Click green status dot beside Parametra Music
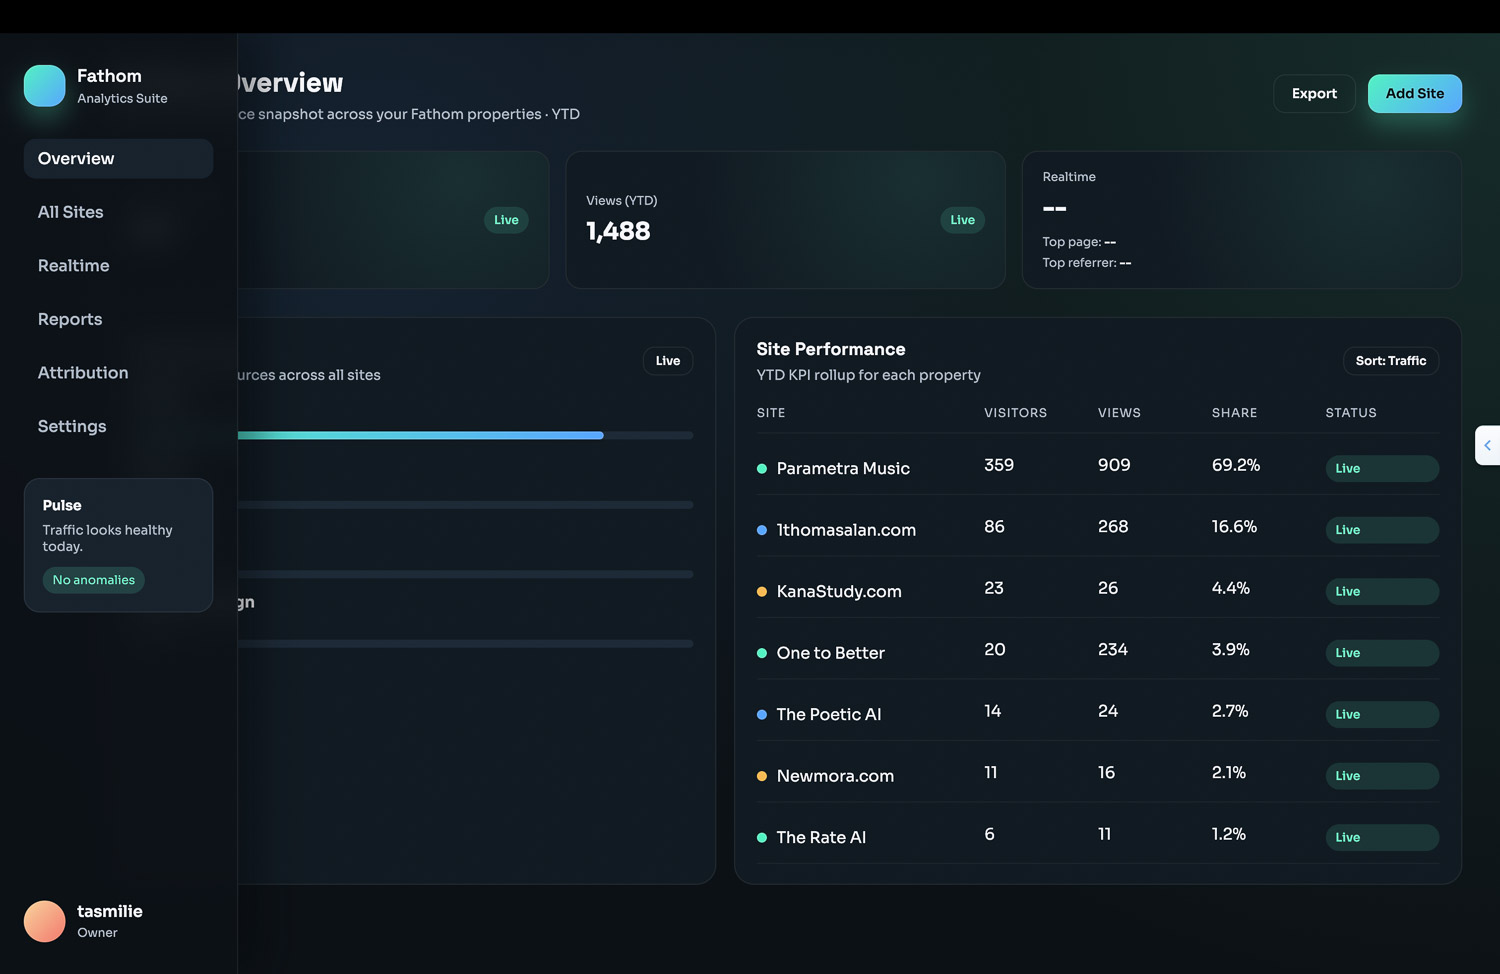Image resolution: width=1500 pixels, height=974 pixels. point(762,469)
